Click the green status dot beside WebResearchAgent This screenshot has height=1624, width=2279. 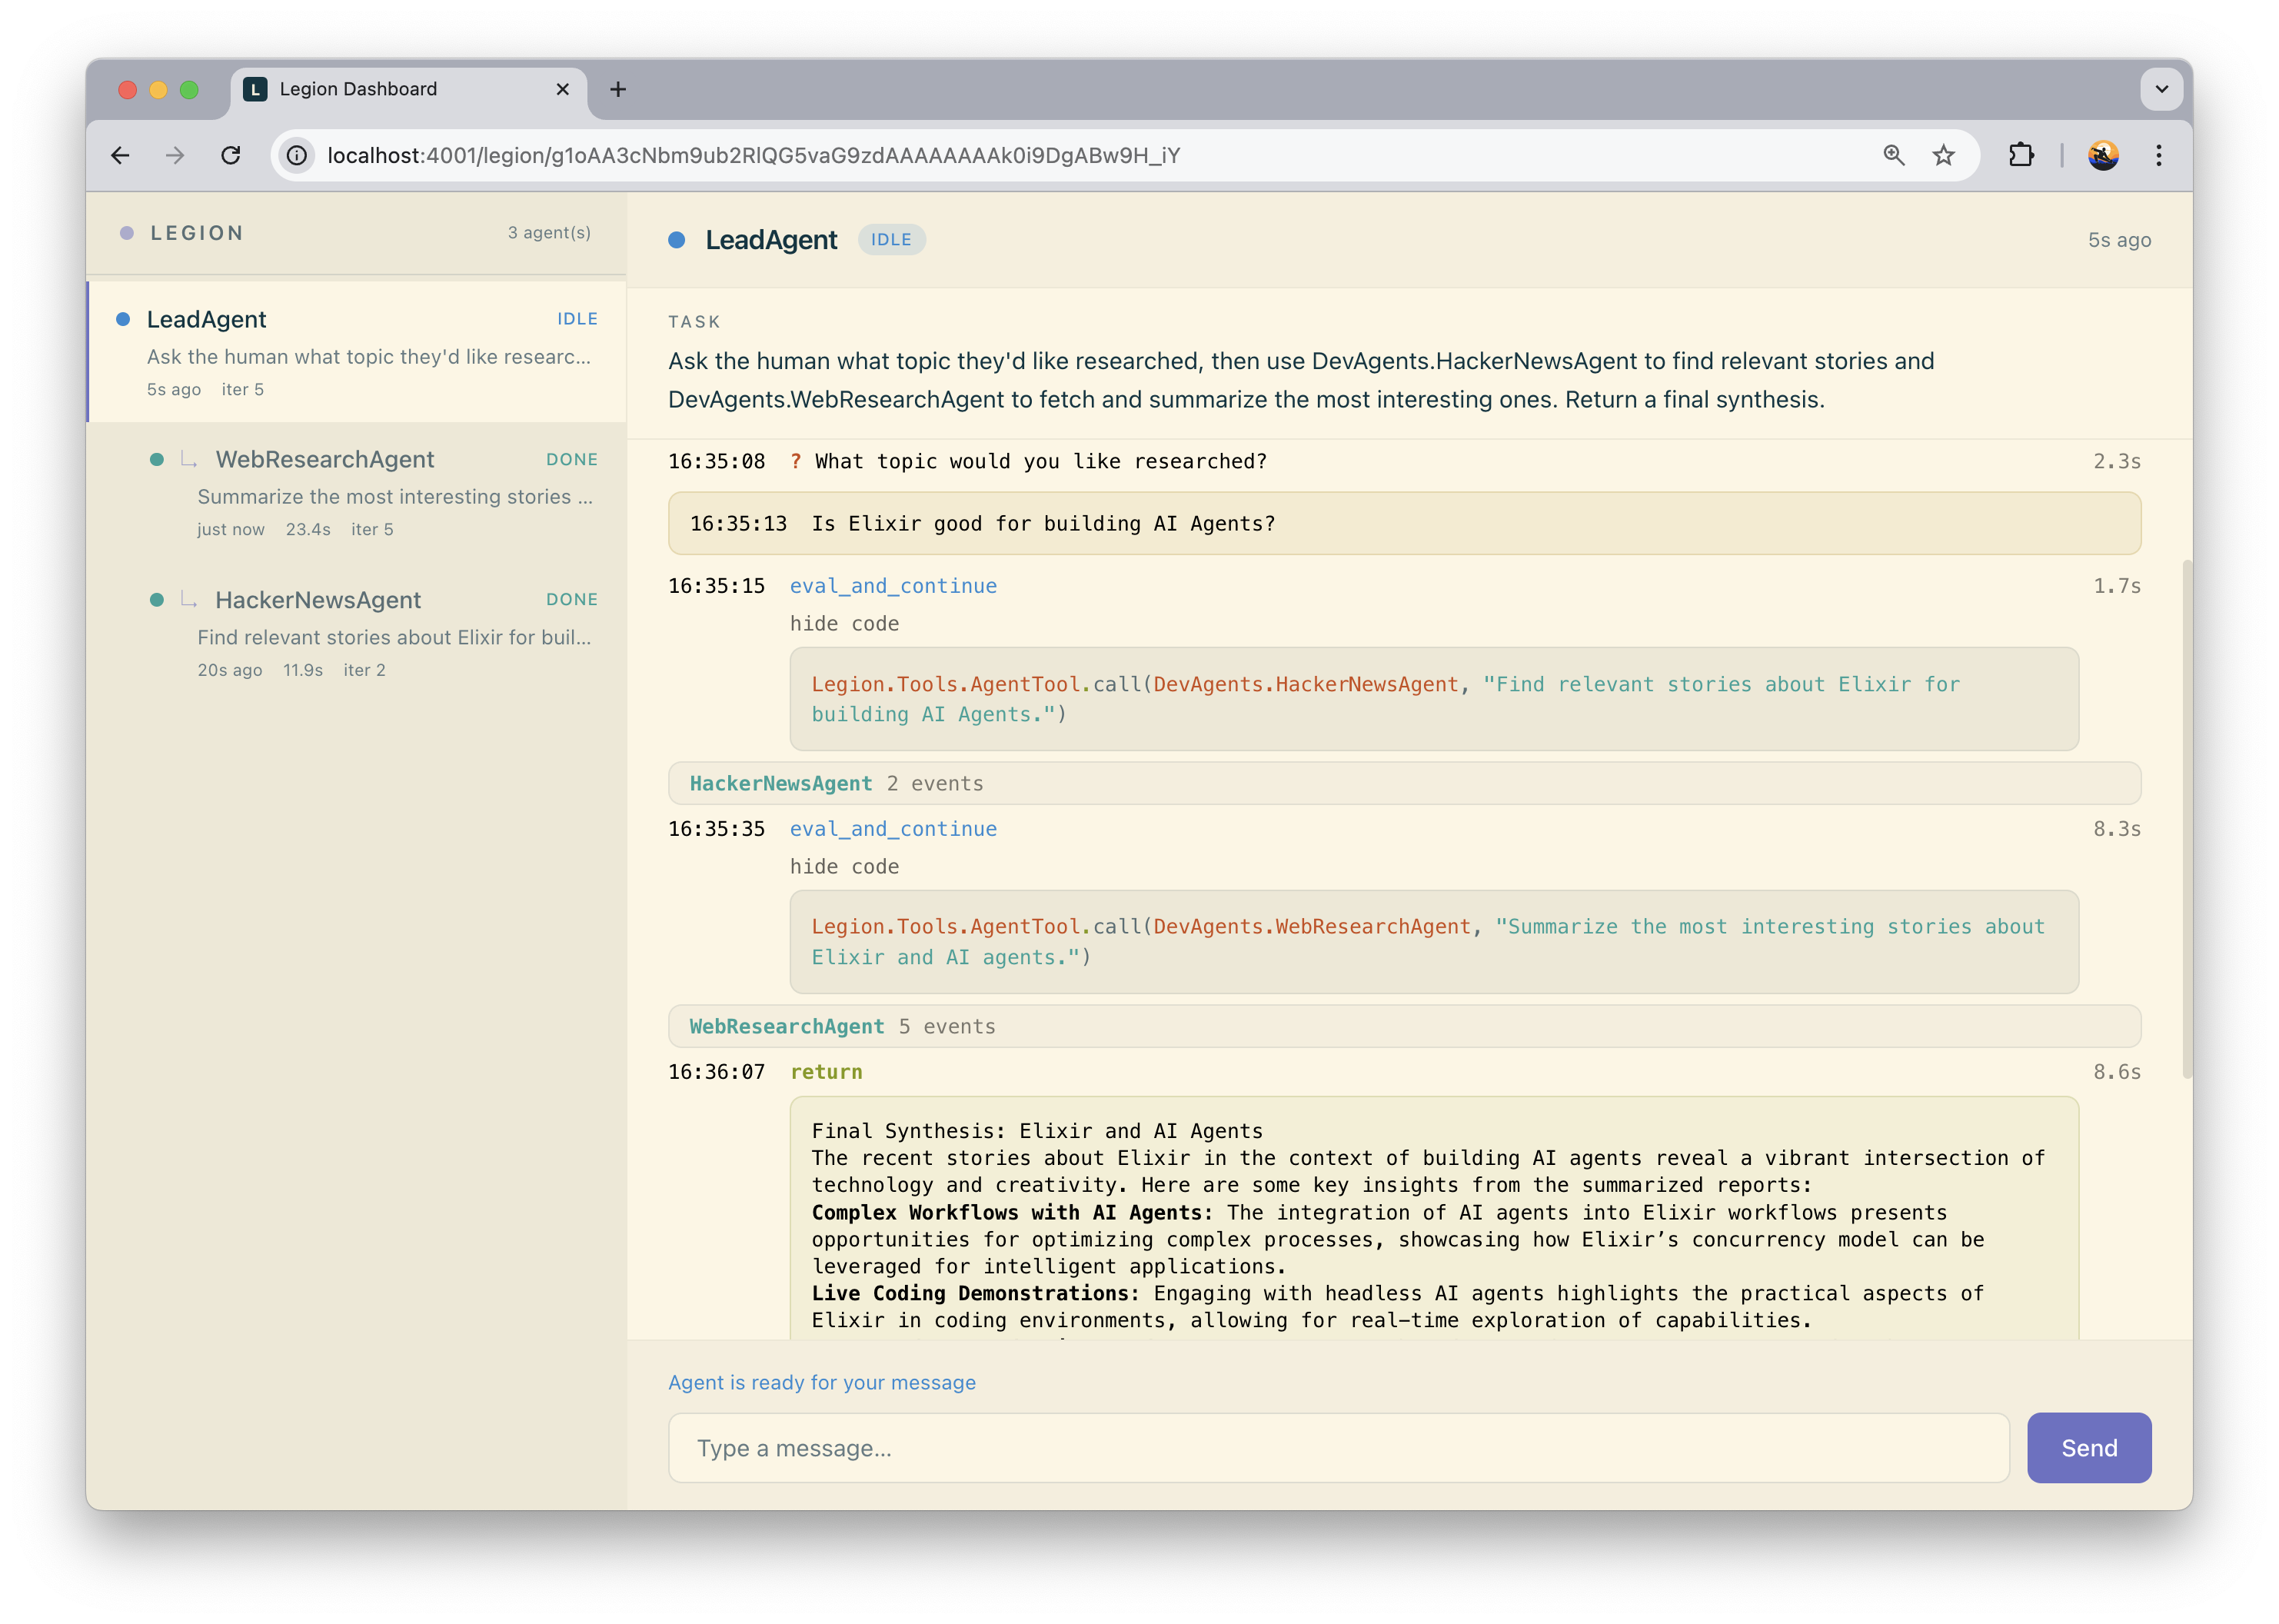pyautogui.click(x=157, y=459)
